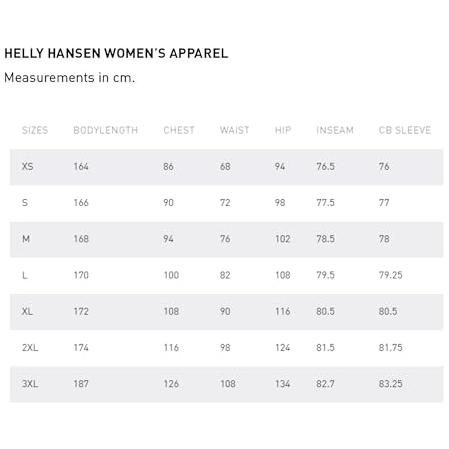This screenshot has width=449, height=449.
Task: Click the HIP column header
Action: coord(283,130)
